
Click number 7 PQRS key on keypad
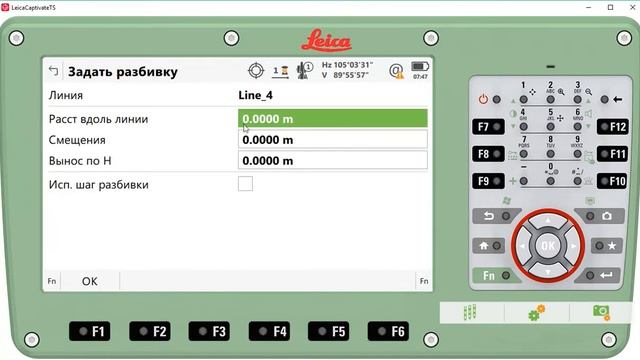click(x=524, y=154)
